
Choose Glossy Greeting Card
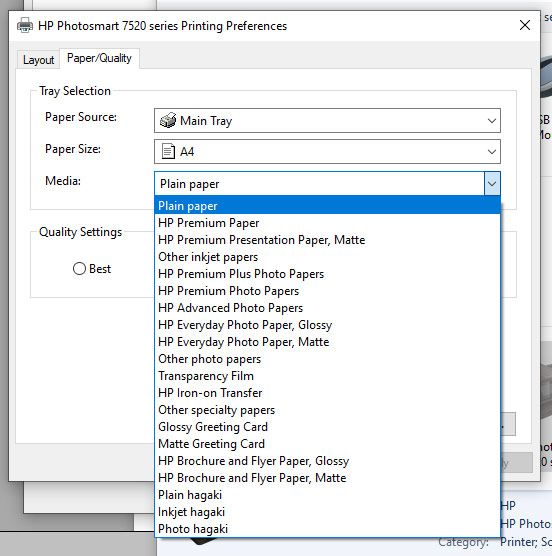click(x=327, y=427)
